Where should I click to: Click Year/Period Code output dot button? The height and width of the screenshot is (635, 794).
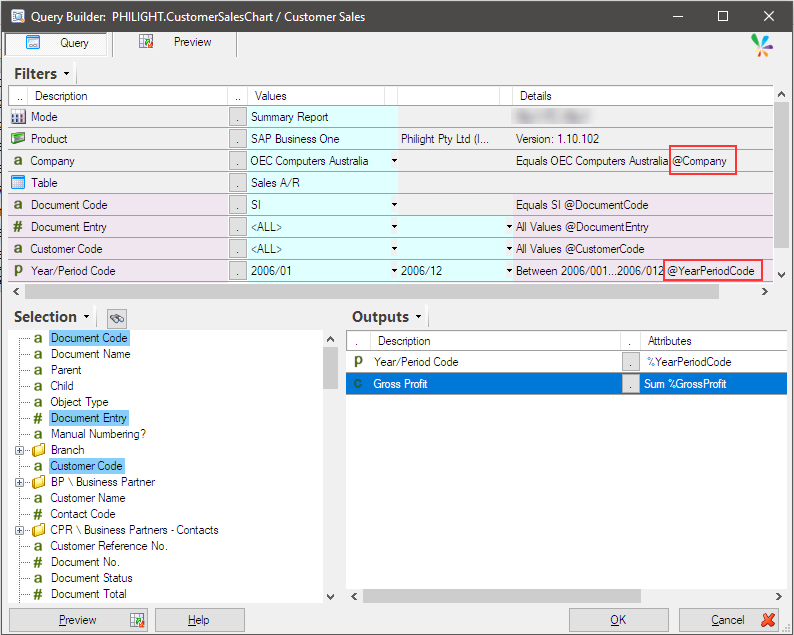point(630,362)
